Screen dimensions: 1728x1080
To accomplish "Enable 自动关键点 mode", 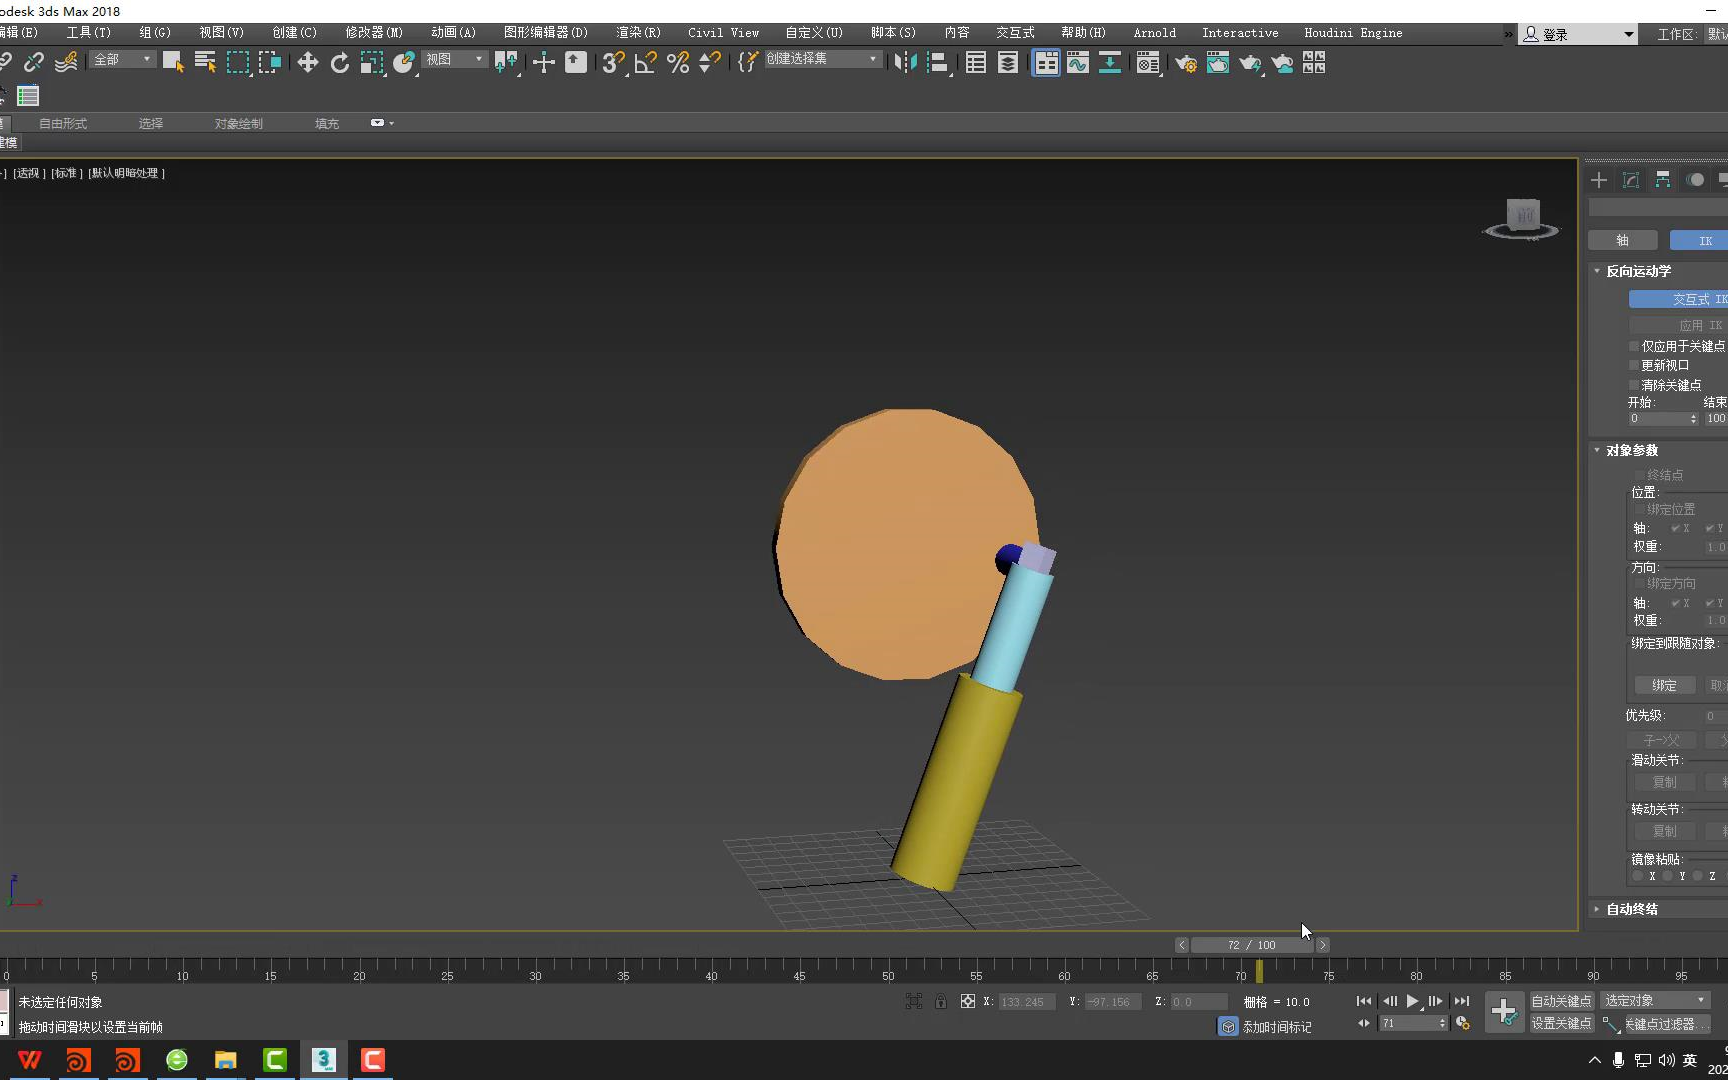I will tap(1561, 1000).
